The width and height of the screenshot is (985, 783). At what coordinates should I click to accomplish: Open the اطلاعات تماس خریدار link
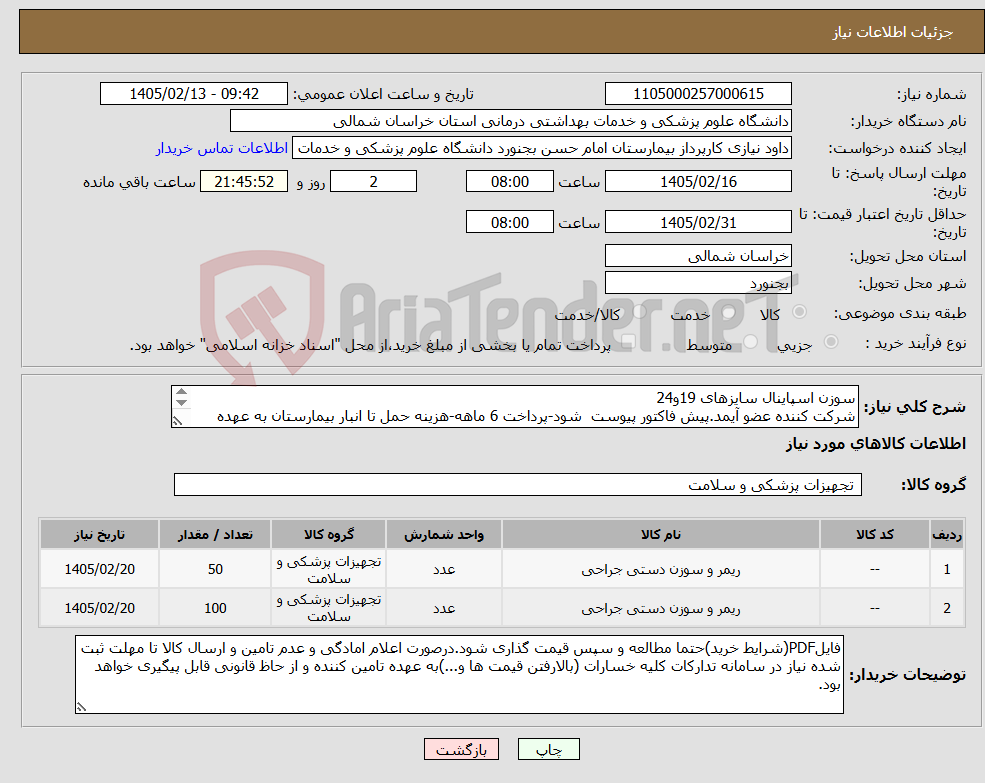222,148
